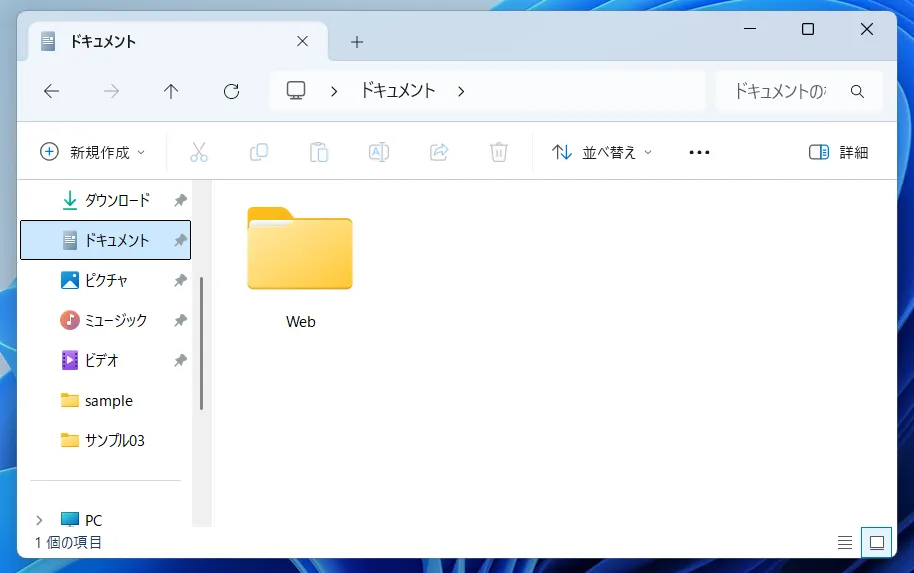Open the 新規作成 dropdown
Image resolution: width=914 pixels, height=573 pixels.
[92, 152]
